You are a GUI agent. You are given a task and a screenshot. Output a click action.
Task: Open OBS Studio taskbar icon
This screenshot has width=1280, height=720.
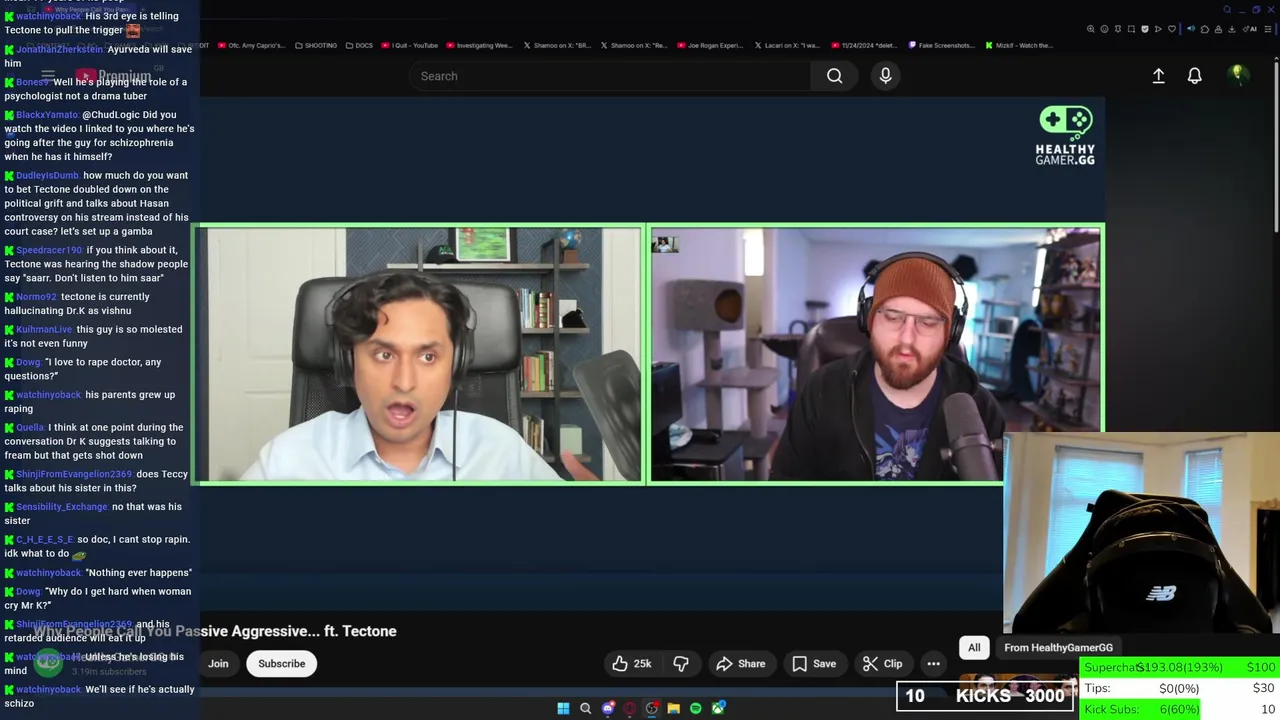click(652, 708)
